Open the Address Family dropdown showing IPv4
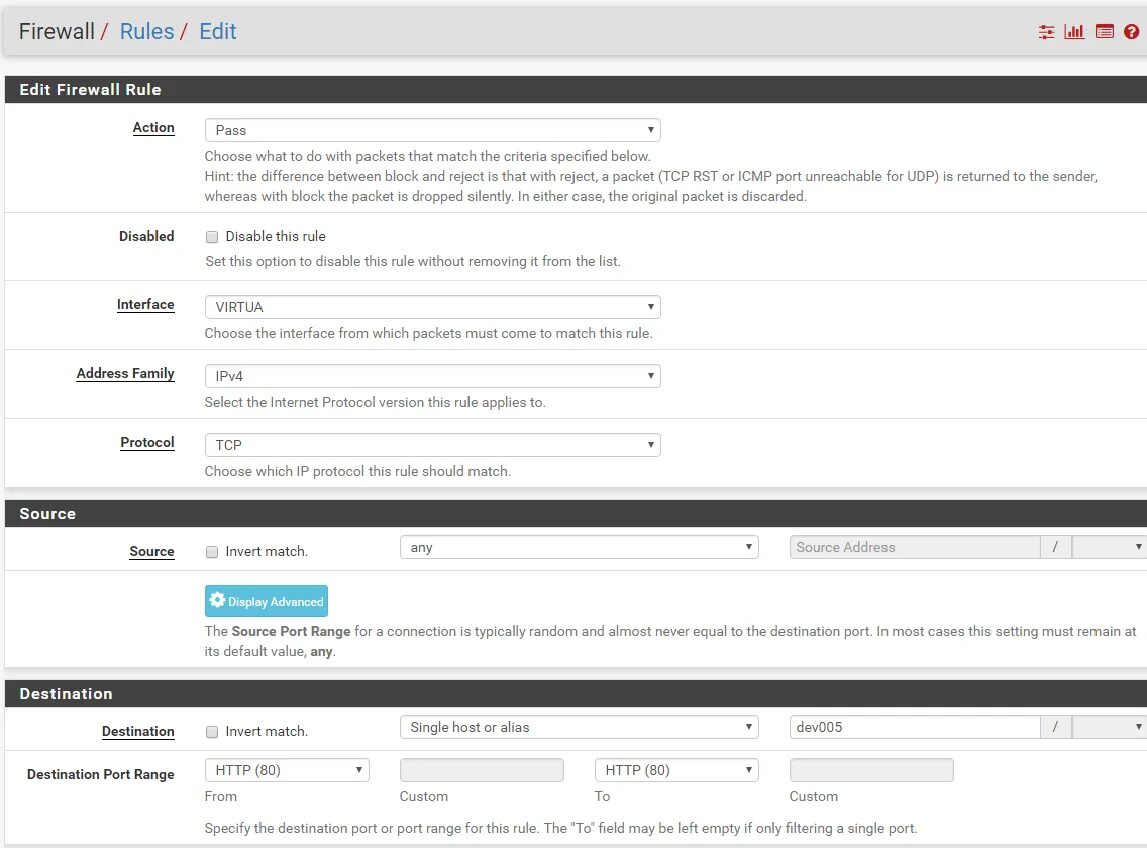Image resolution: width=1147 pixels, height=848 pixels. 432,376
